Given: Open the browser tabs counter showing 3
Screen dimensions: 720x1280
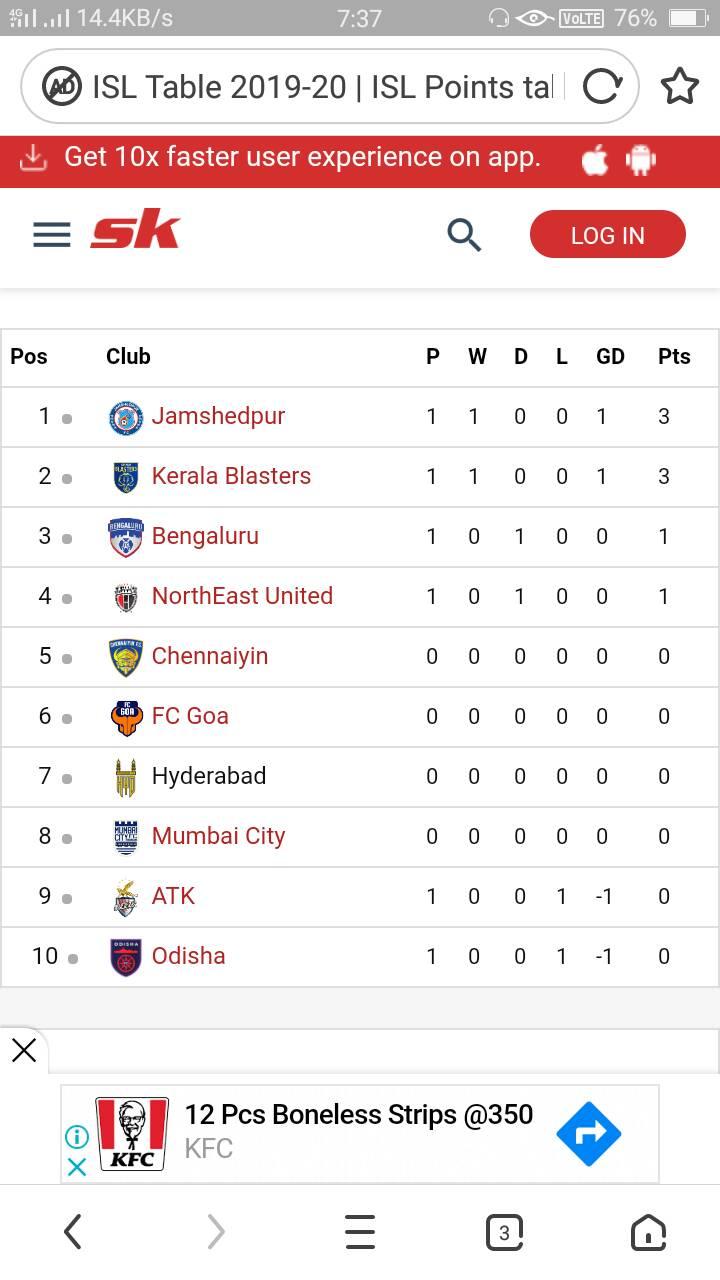Looking at the screenshot, I should pyautogui.click(x=504, y=1232).
